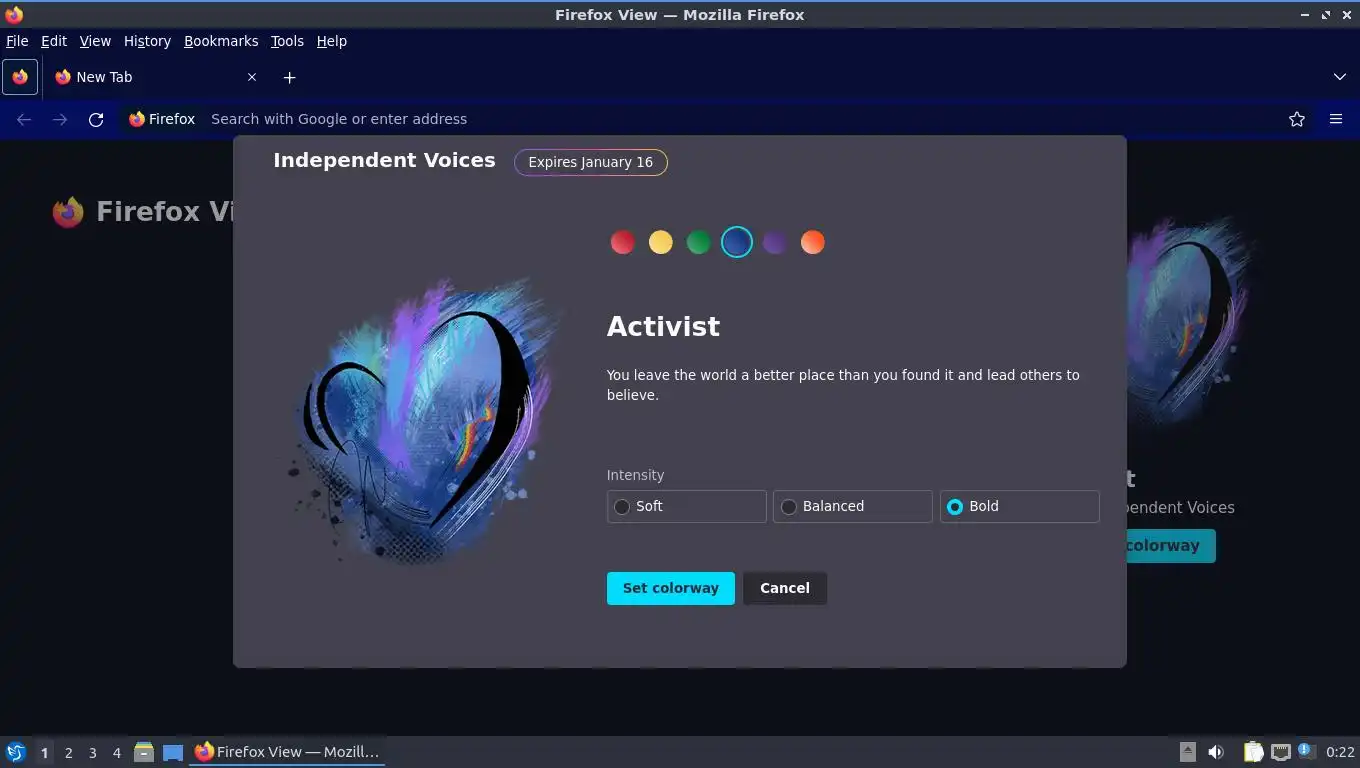Switch to workspace 3
The width and height of the screenshot is (1360, 768).
click(x=93, y=752)
